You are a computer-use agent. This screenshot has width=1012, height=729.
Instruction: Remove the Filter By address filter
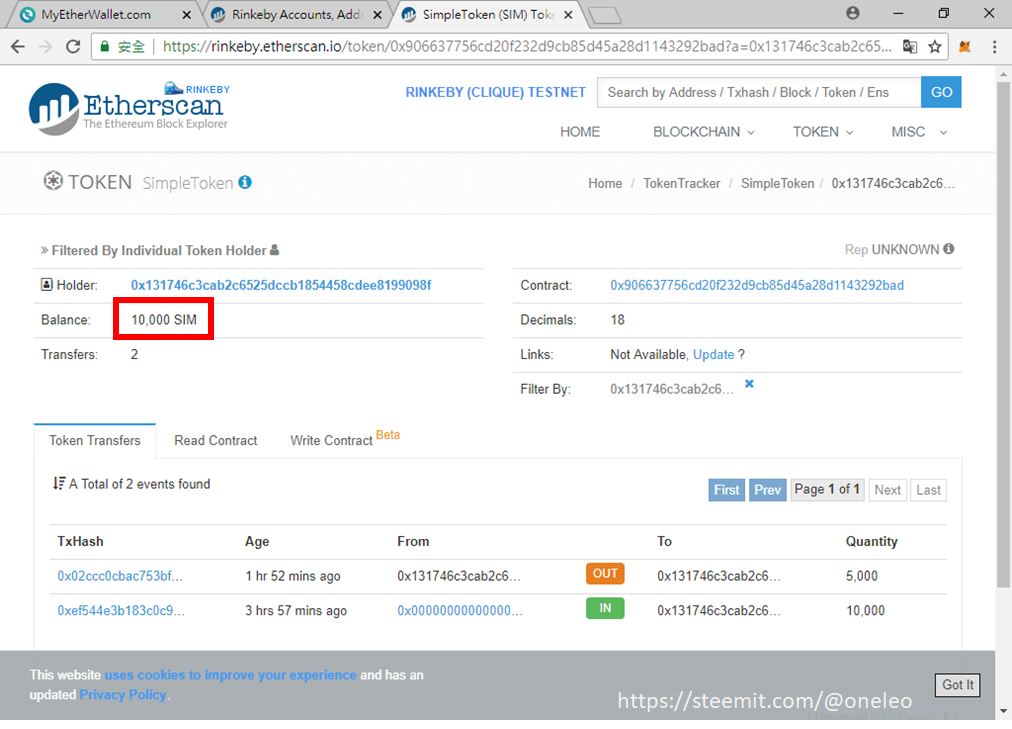tap(749, 384)
